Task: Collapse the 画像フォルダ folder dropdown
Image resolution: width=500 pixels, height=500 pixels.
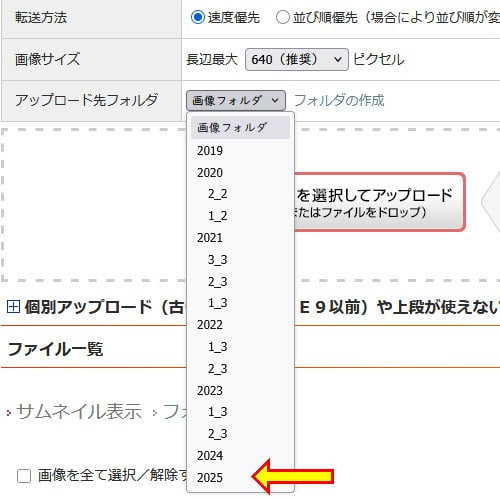Action: click(236, 100)
